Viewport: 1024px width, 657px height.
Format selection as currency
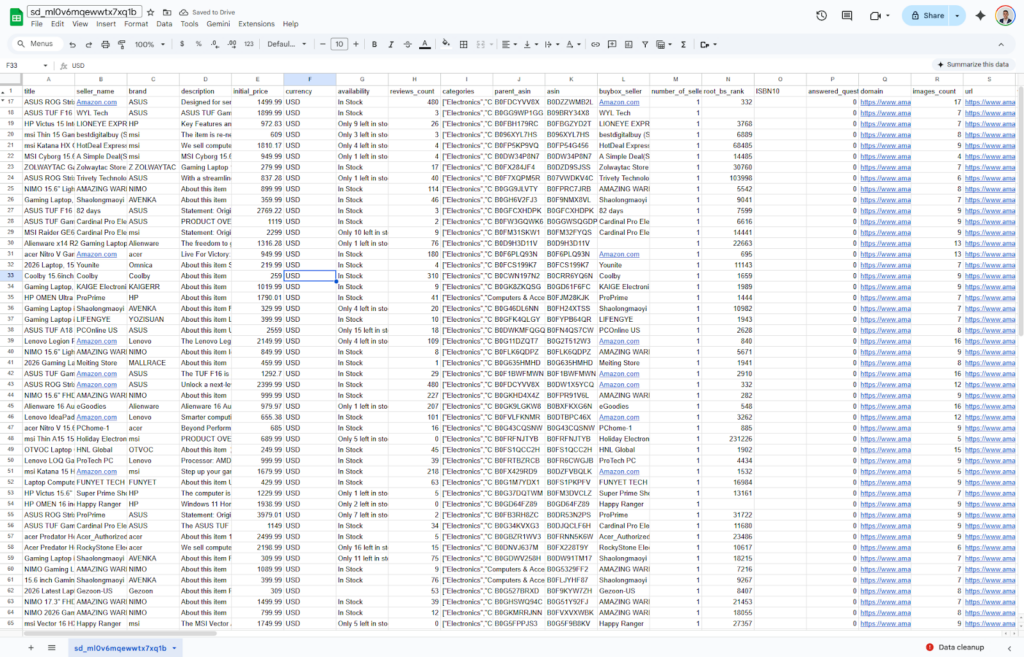(182, 44)
